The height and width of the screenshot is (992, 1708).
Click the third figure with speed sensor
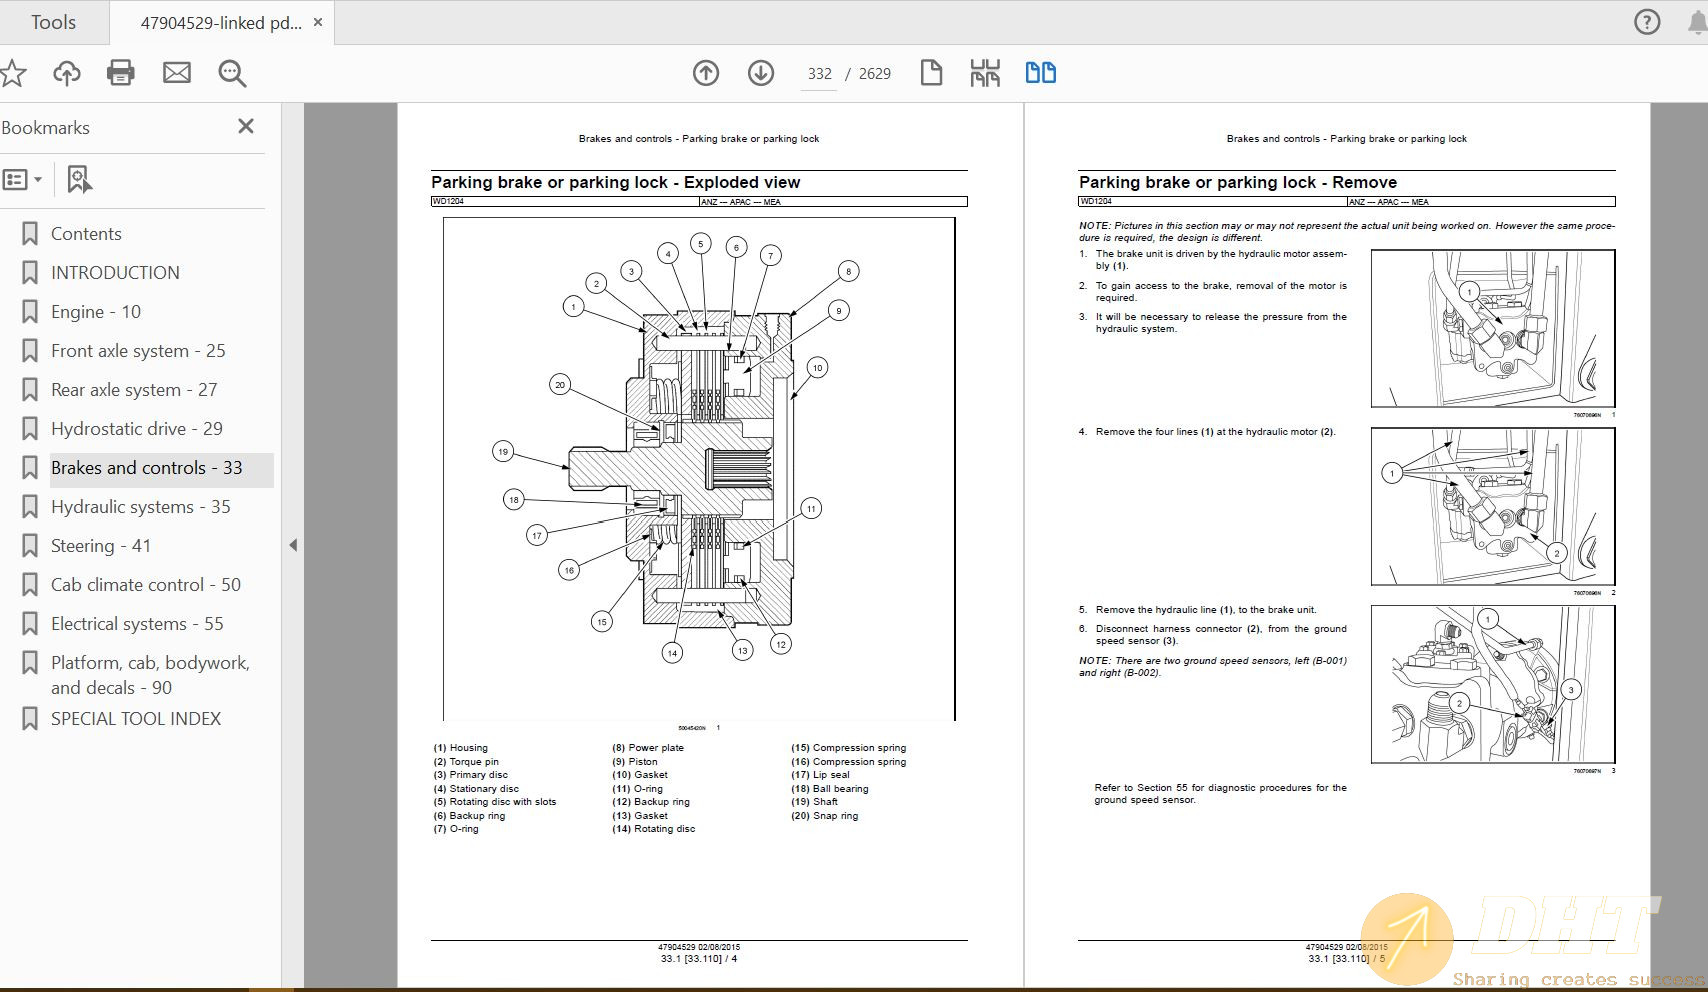coord(1493,685)
